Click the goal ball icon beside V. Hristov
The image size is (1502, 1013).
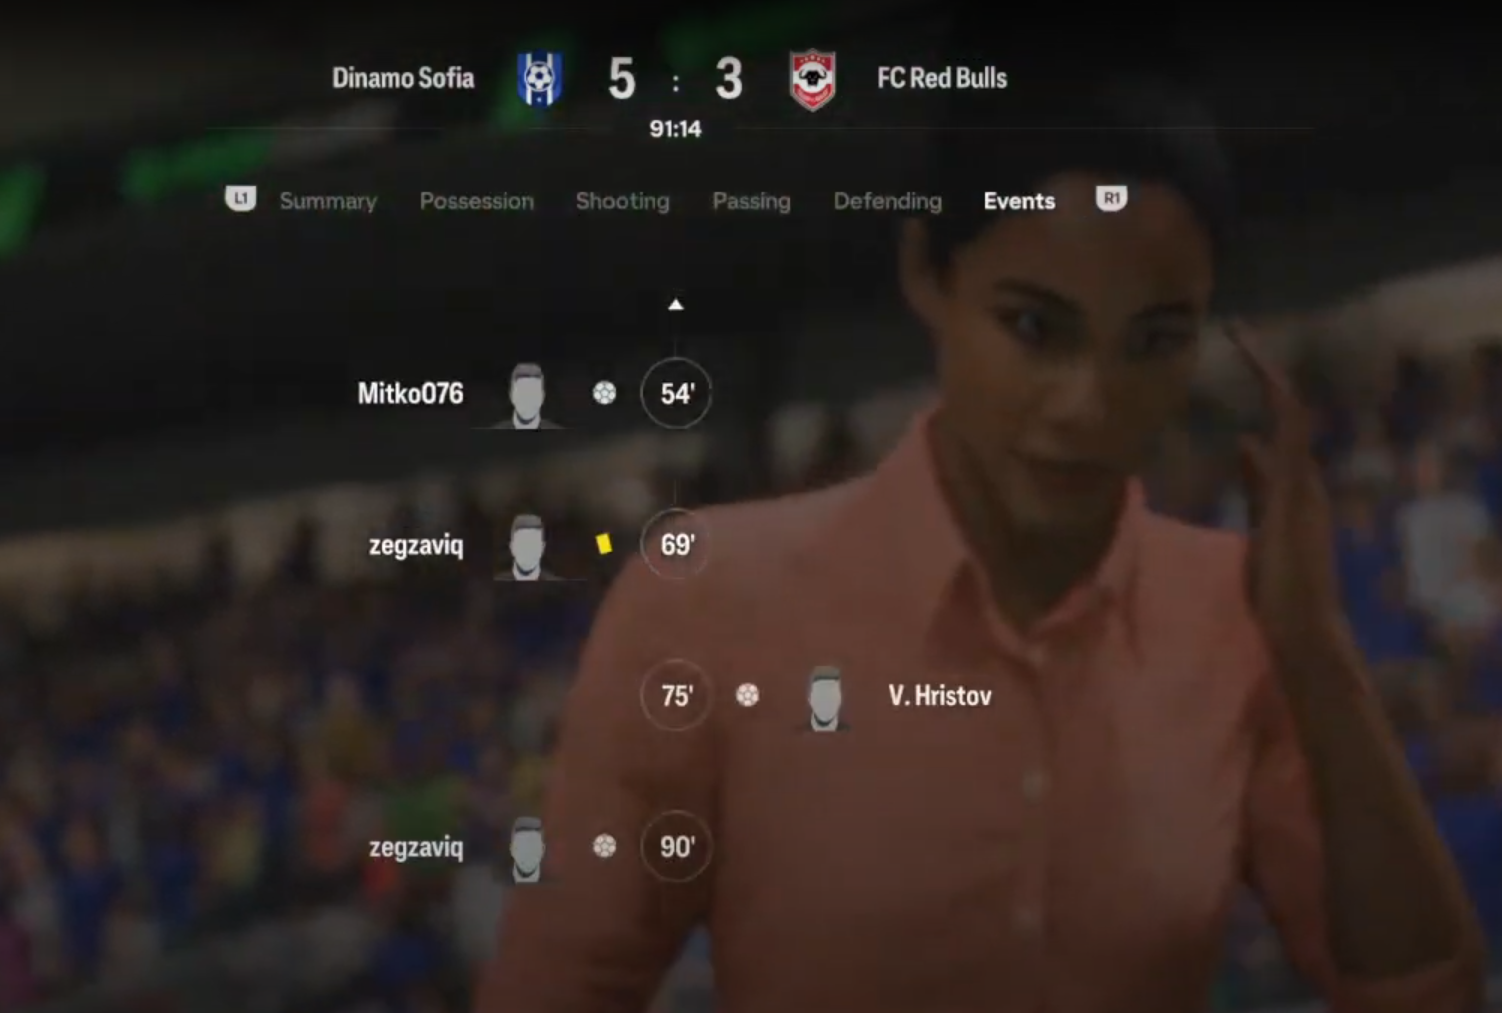pos(747,695)
